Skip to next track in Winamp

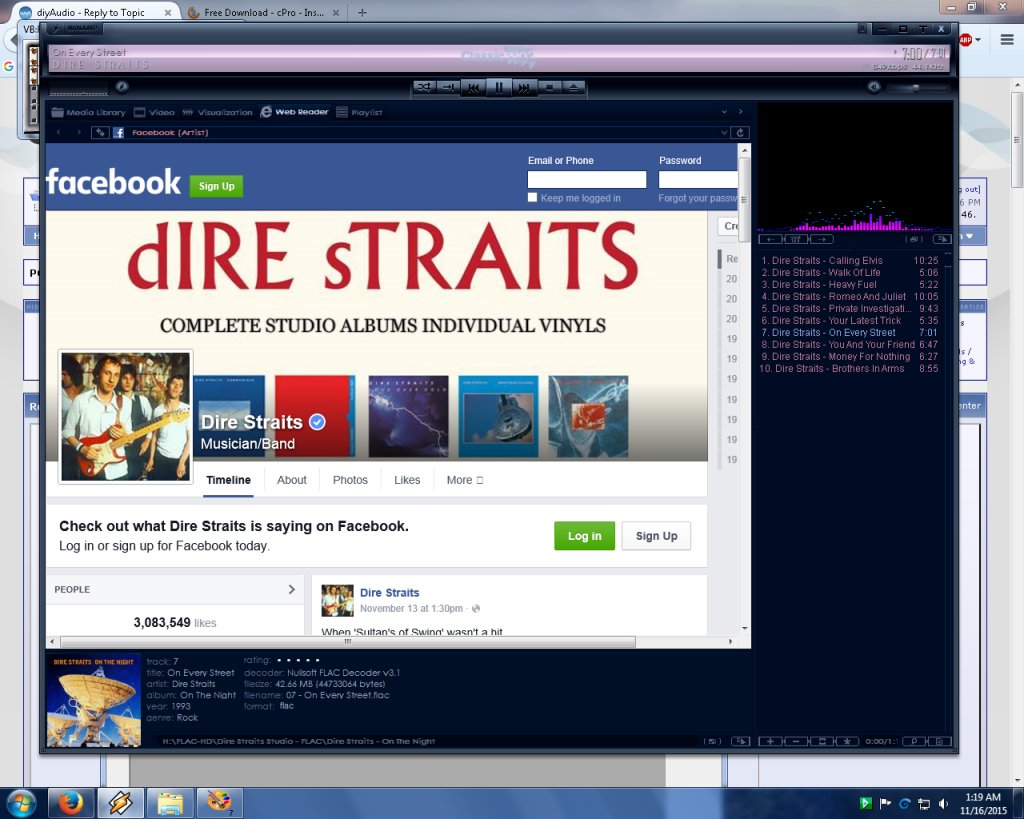pos(524,88)
